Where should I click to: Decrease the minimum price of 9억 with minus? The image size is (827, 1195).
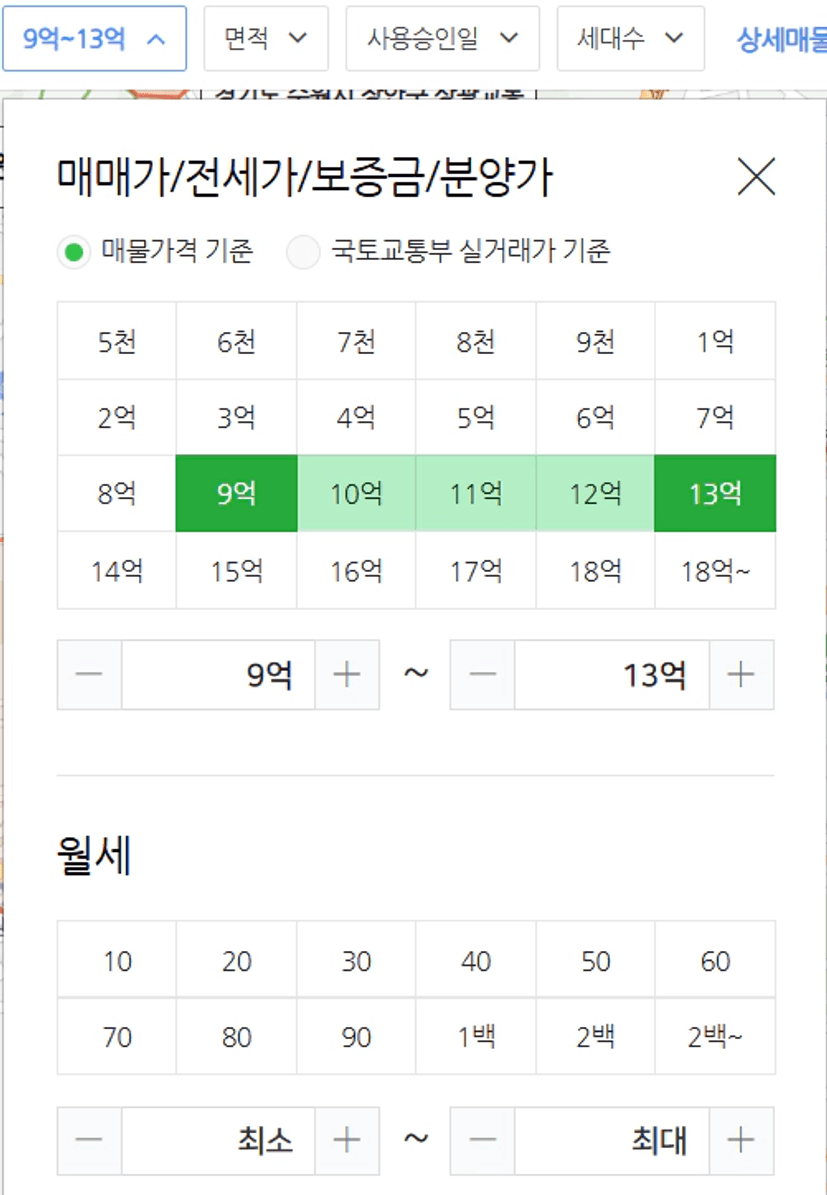pyautogui.click(x=89, y=674)
